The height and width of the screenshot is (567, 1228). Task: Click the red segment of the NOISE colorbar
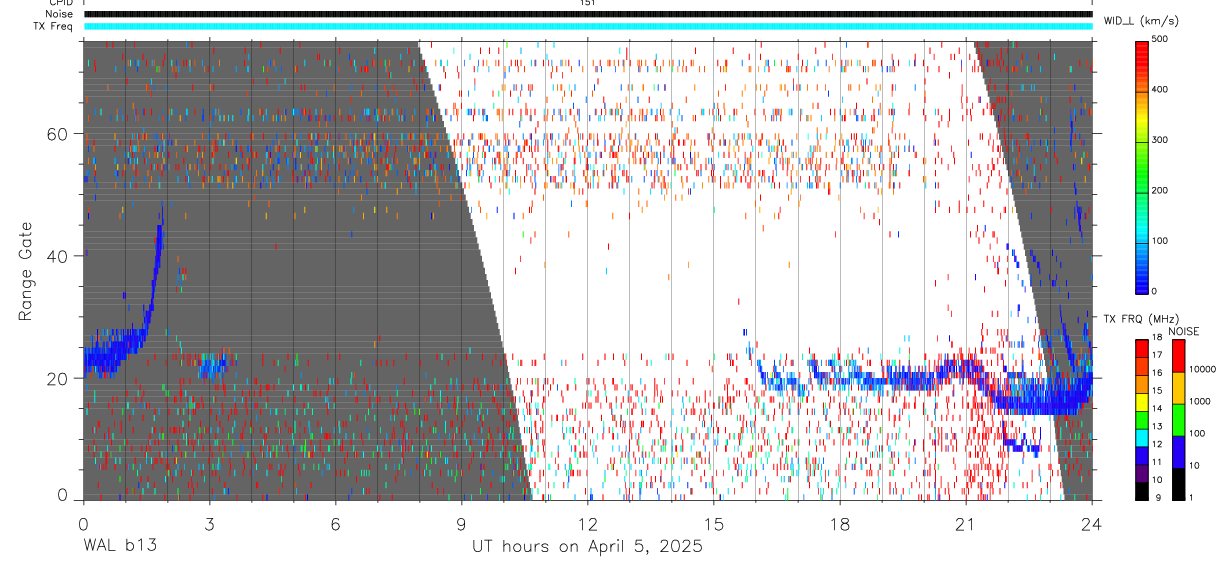tap(1179, 356)
